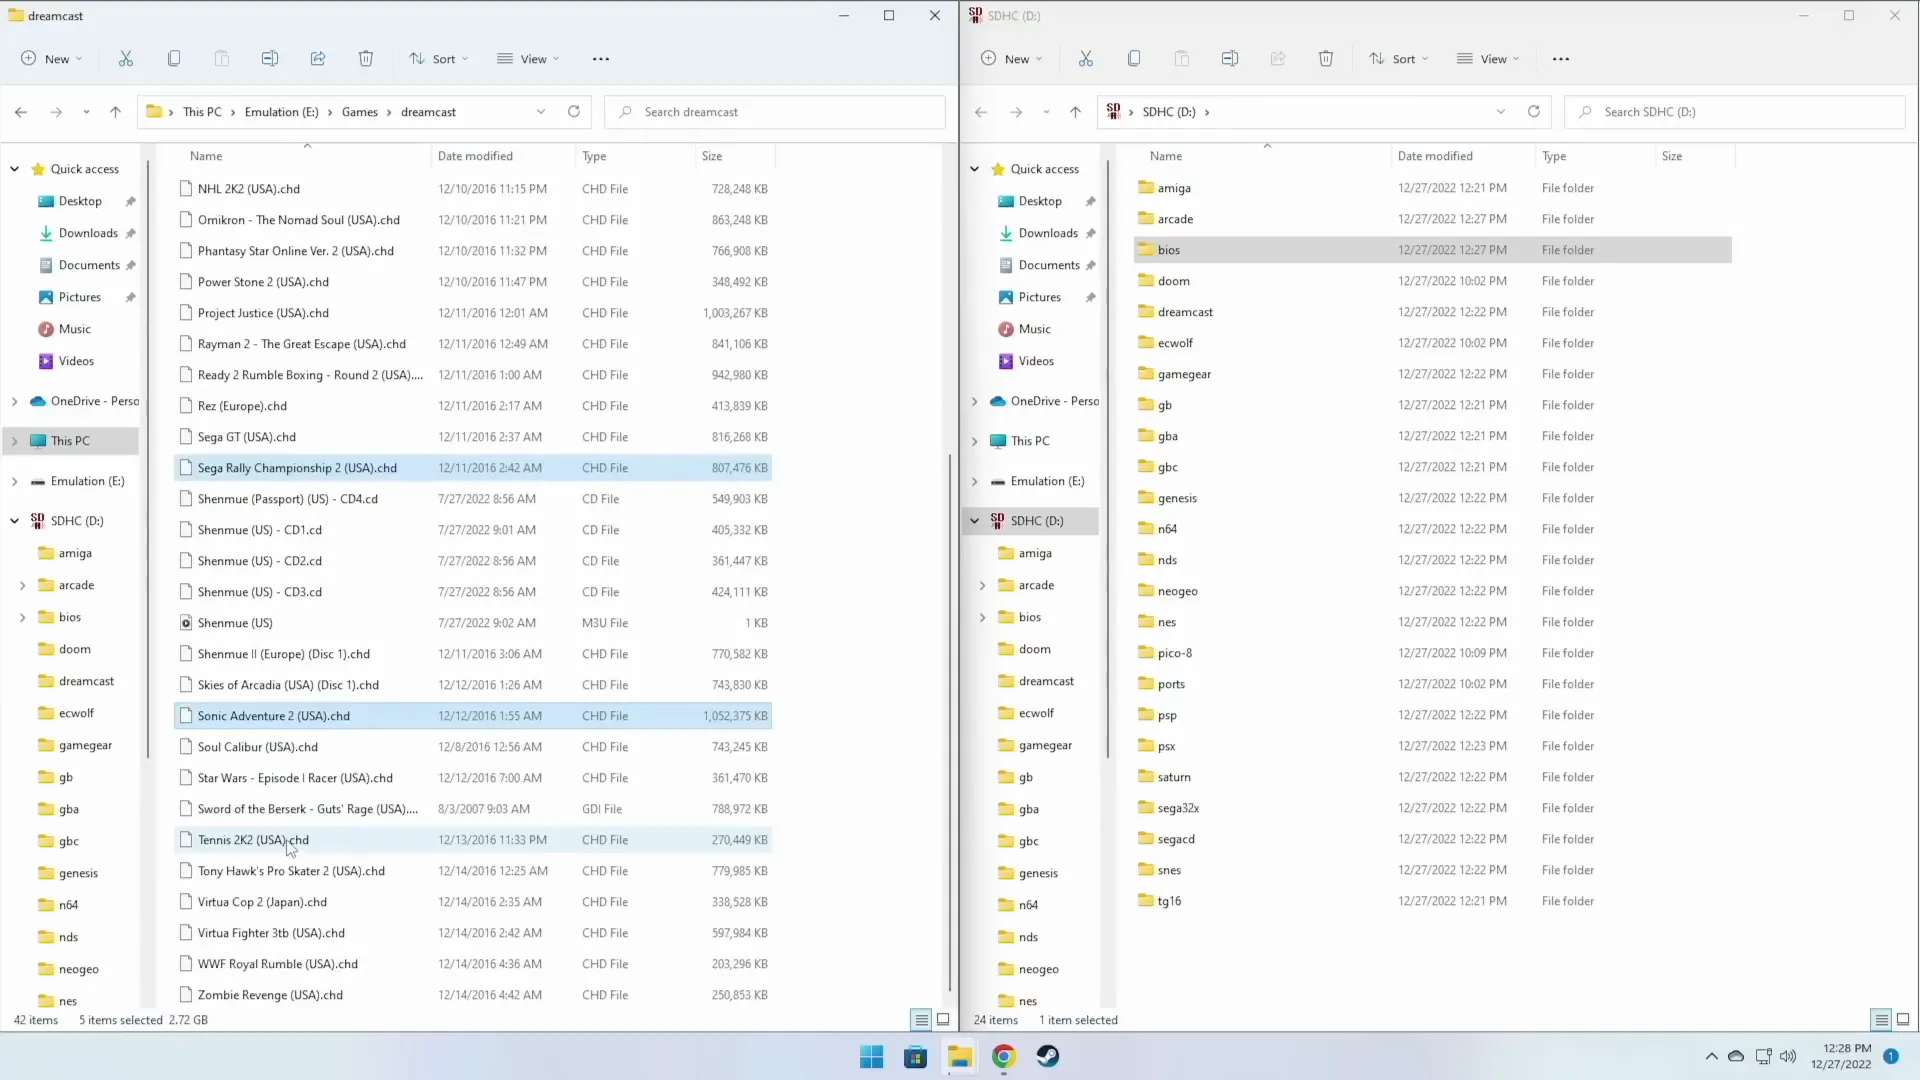Open New menu in SDHC (D:) window
This screenshot has height=1080, width=1920.
[1012, 59]
